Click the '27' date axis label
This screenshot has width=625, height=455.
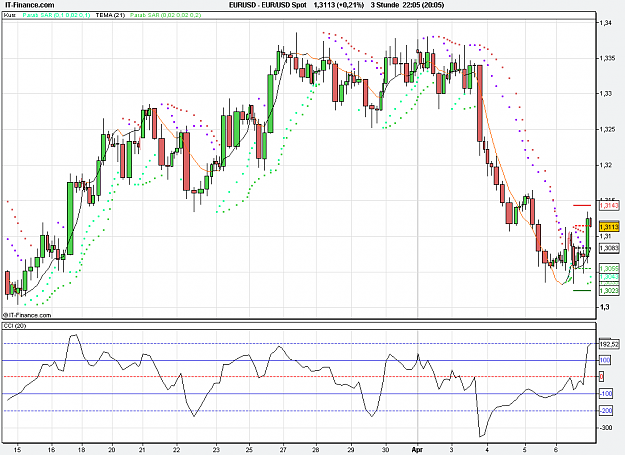pyautogui.click(x=283, y=449)
